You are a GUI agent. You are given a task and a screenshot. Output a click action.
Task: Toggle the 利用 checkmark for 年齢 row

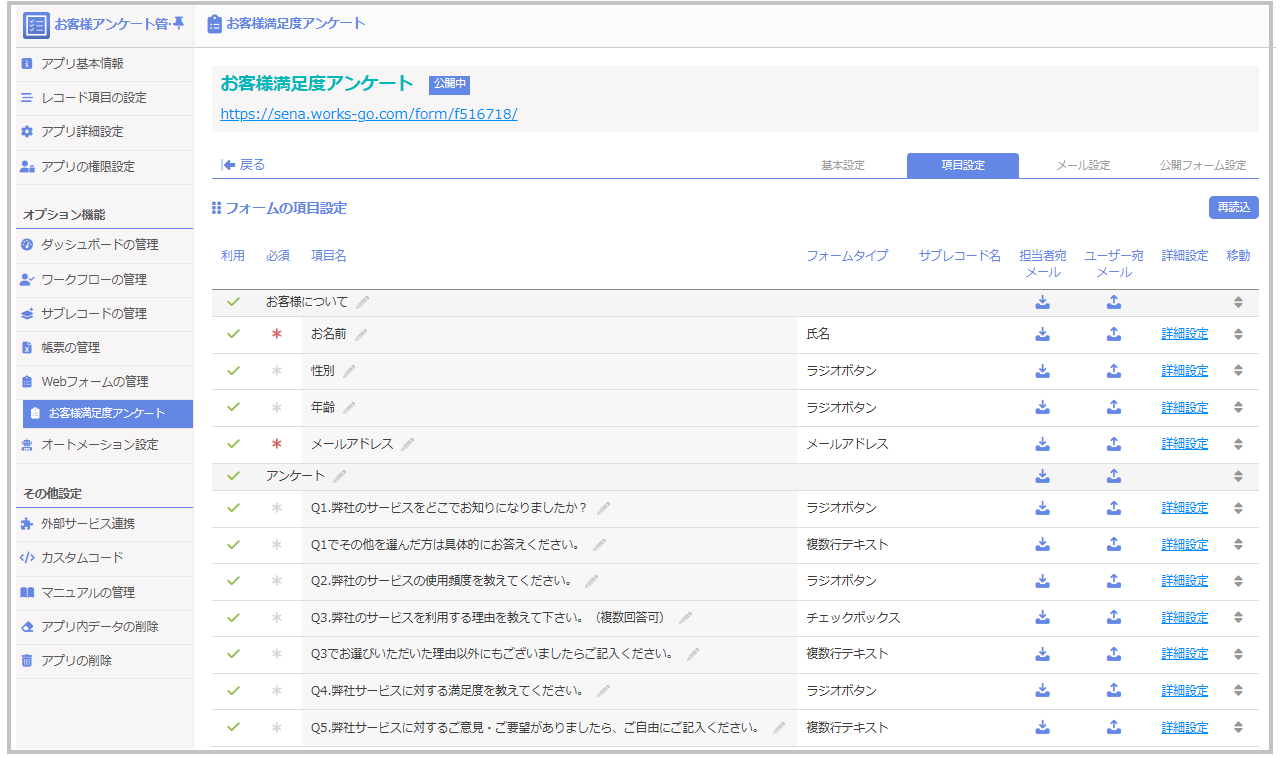(x=233, y=407)
